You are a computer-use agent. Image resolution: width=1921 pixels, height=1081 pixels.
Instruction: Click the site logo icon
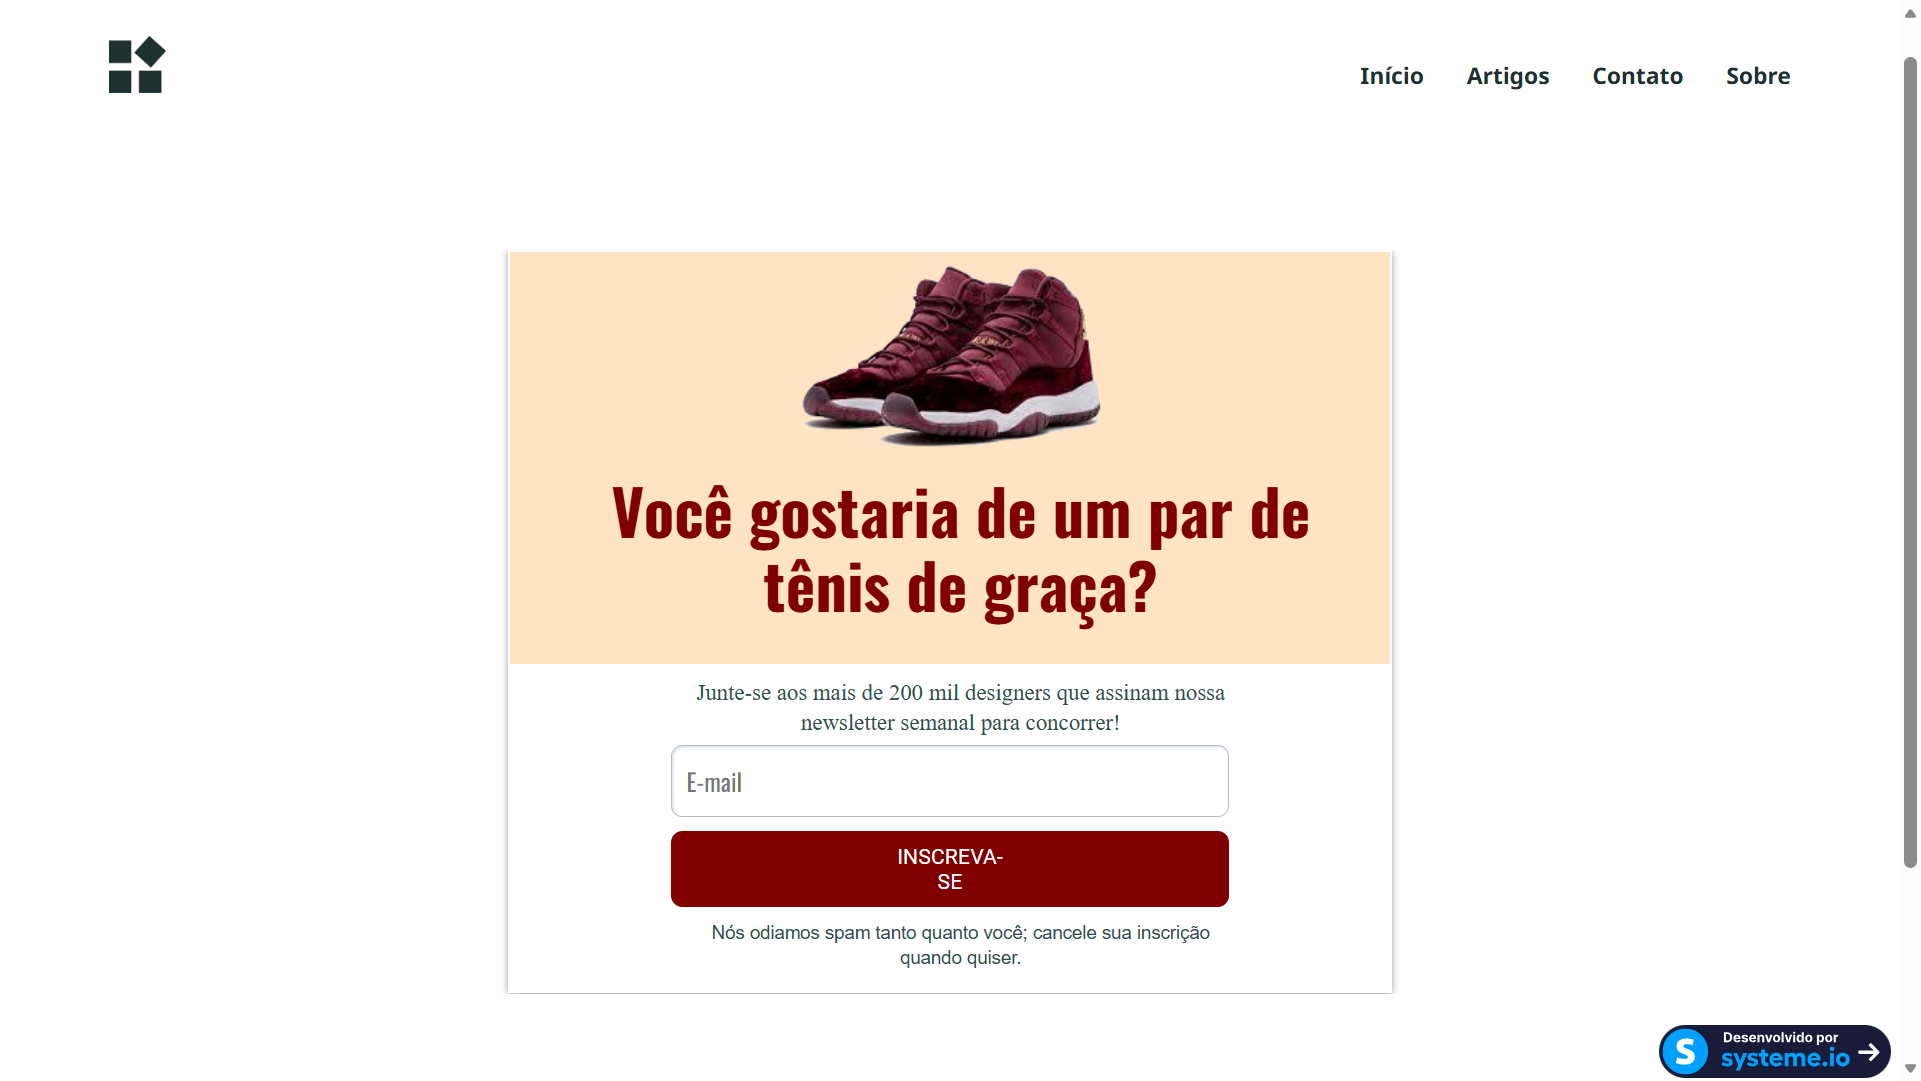coord(137,65)
